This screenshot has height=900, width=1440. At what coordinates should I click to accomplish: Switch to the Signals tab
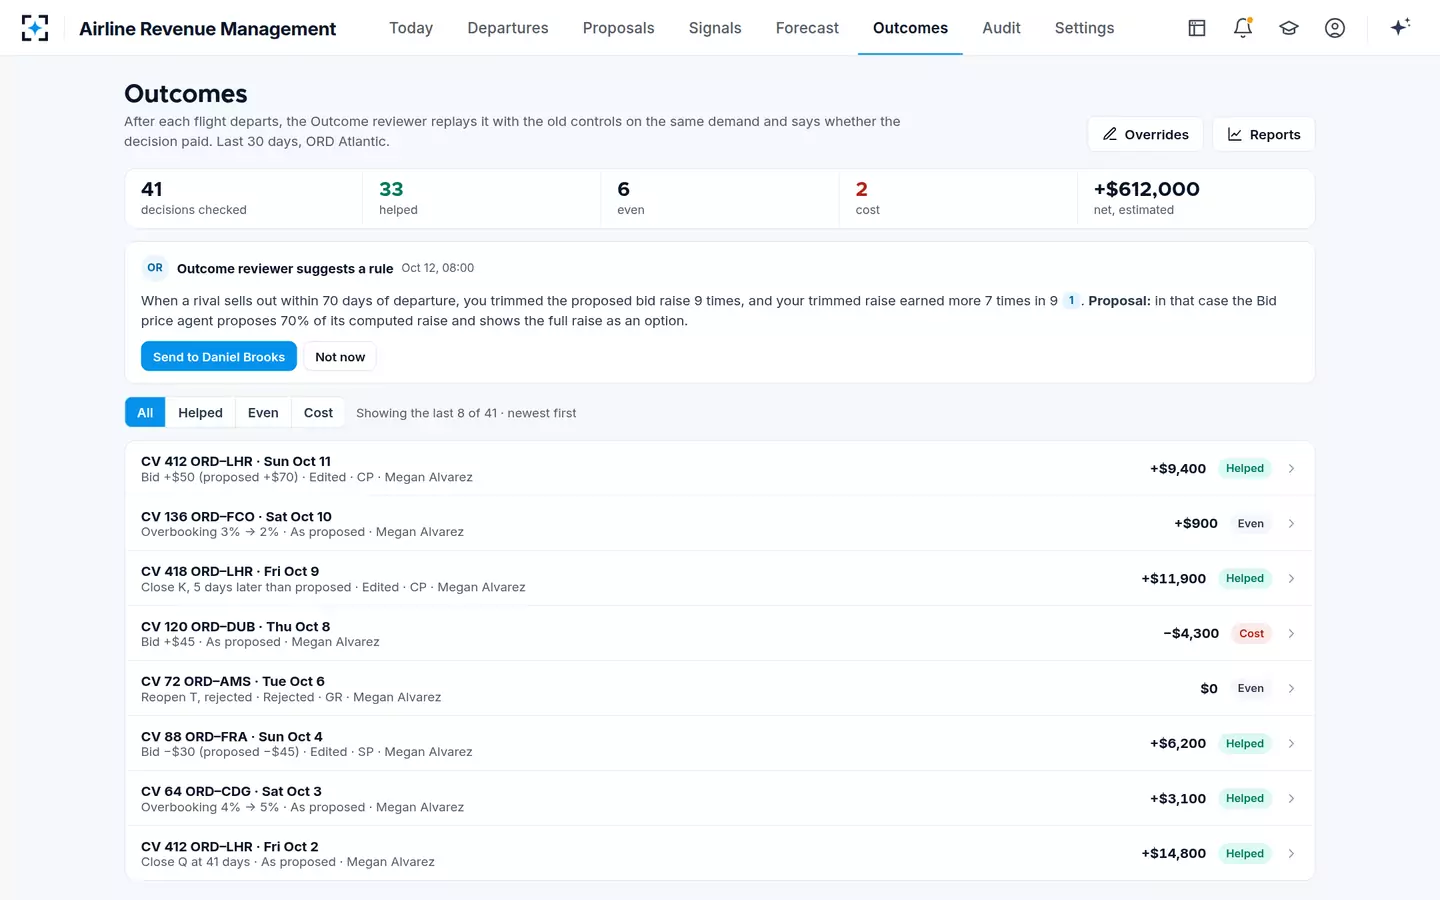pyautogui.click(x=715, y=28)
